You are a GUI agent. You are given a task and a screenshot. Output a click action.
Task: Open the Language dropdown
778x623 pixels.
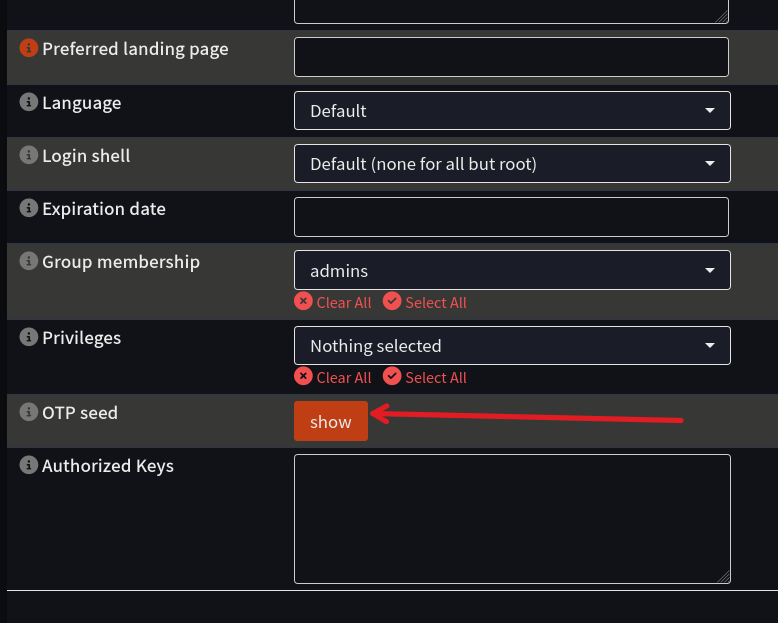click(x=512, y=111)
